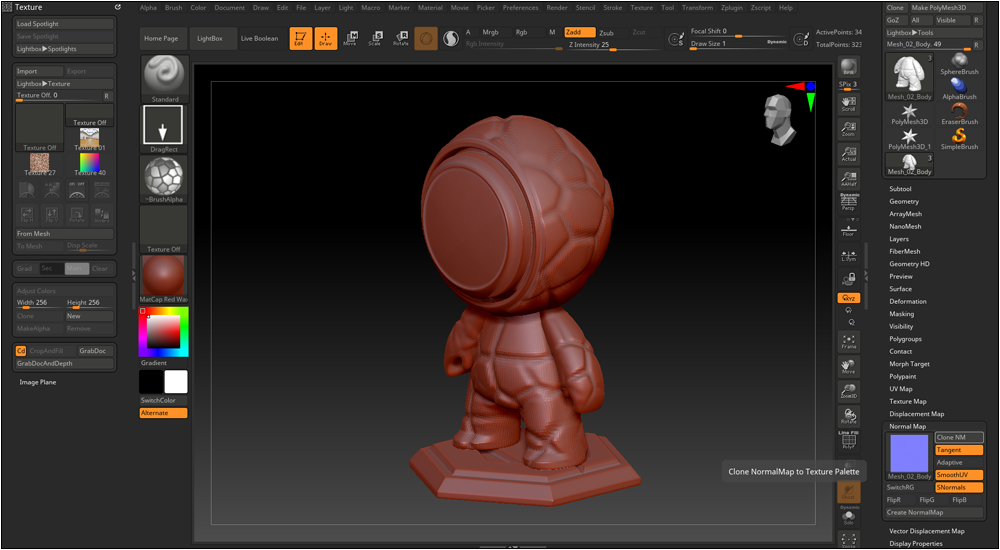Disable the Tangent normal map option
This screenshot has height=550, width=1000.
pyautogui.click(x=958, y=450)
